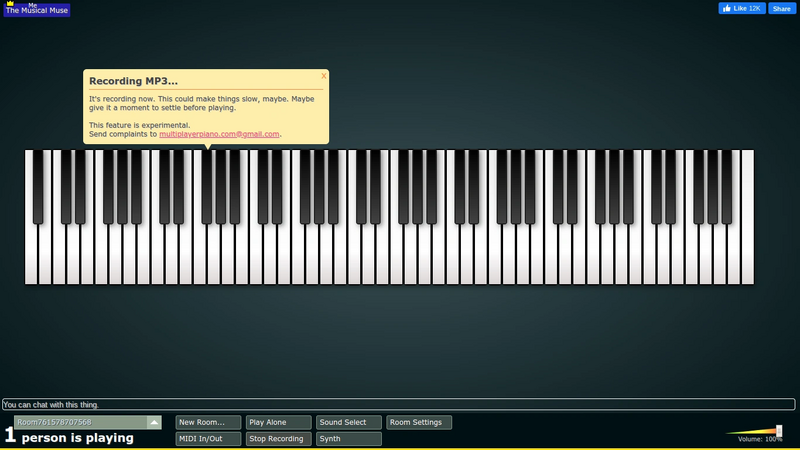Image resolution: width=800 pixels, height=450 pixels.
Task: Stop Recording the MP3
Action: tap(279, 439)
